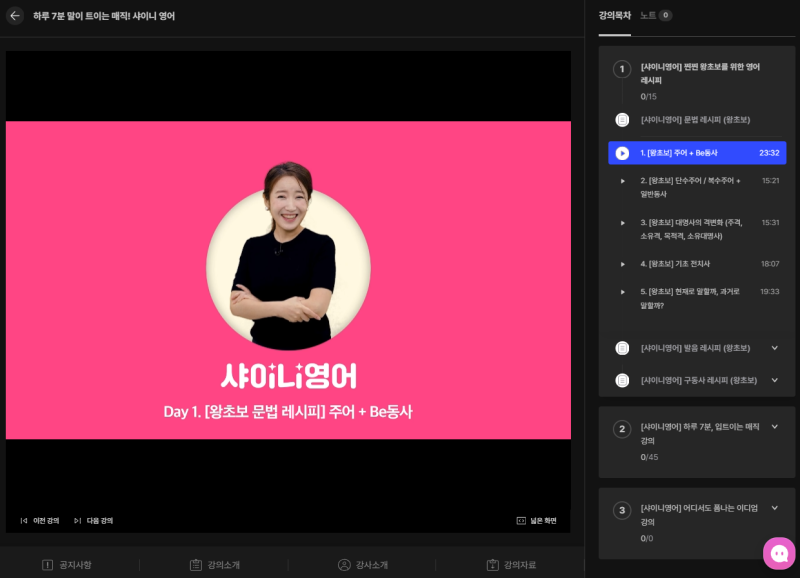The height and width of the screenshot is (578, 800).
Task: Play lecture 1 주어 + Be동사 icon
Action: (x=622, y=153)
